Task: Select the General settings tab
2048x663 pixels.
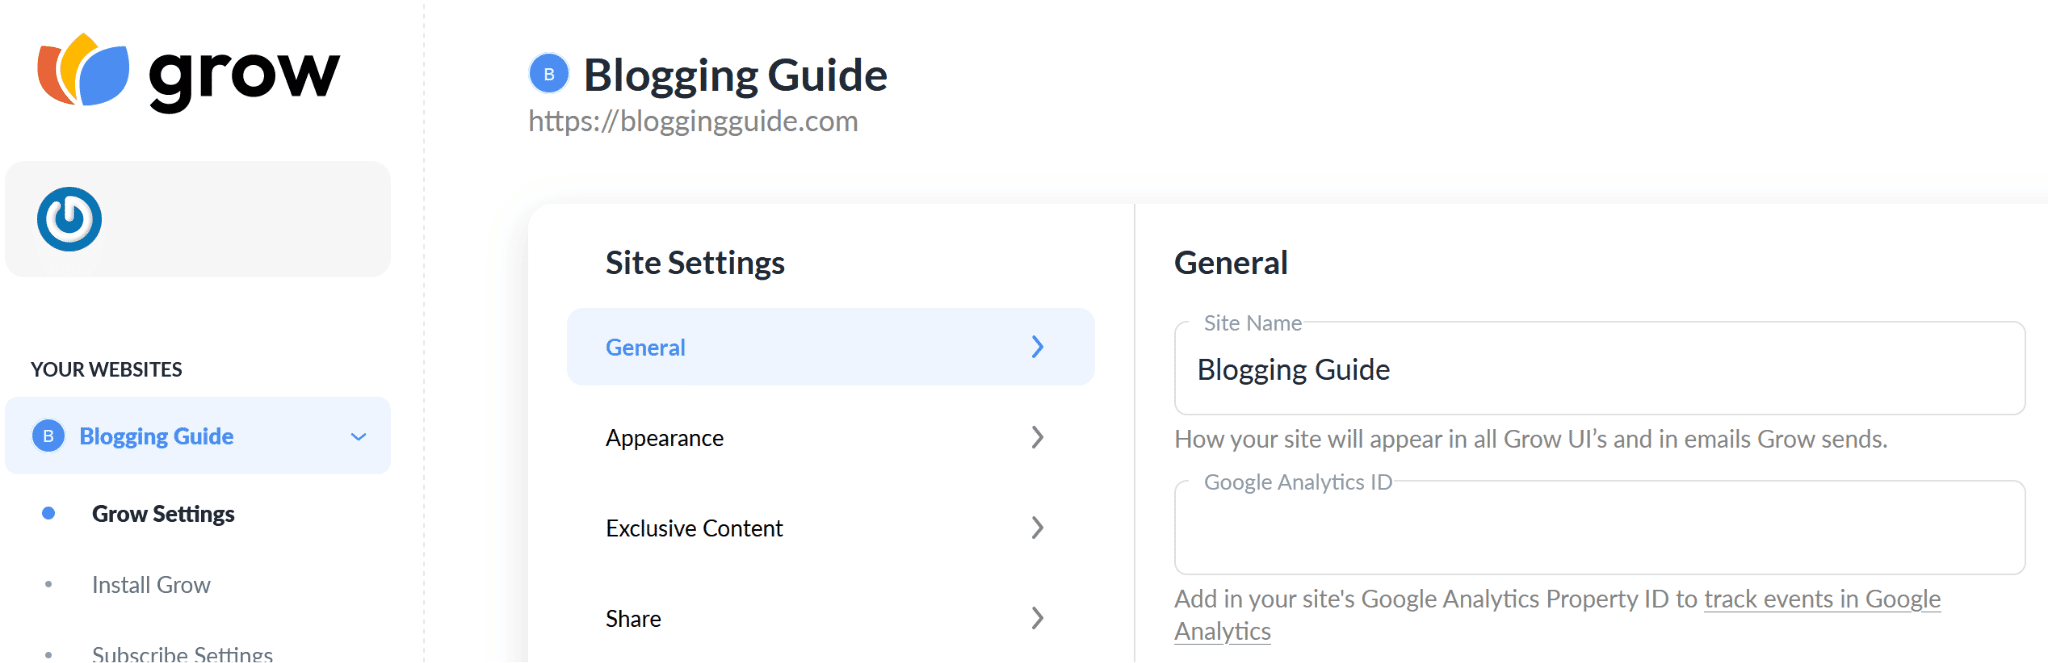Action: click(x=830, y=347)
